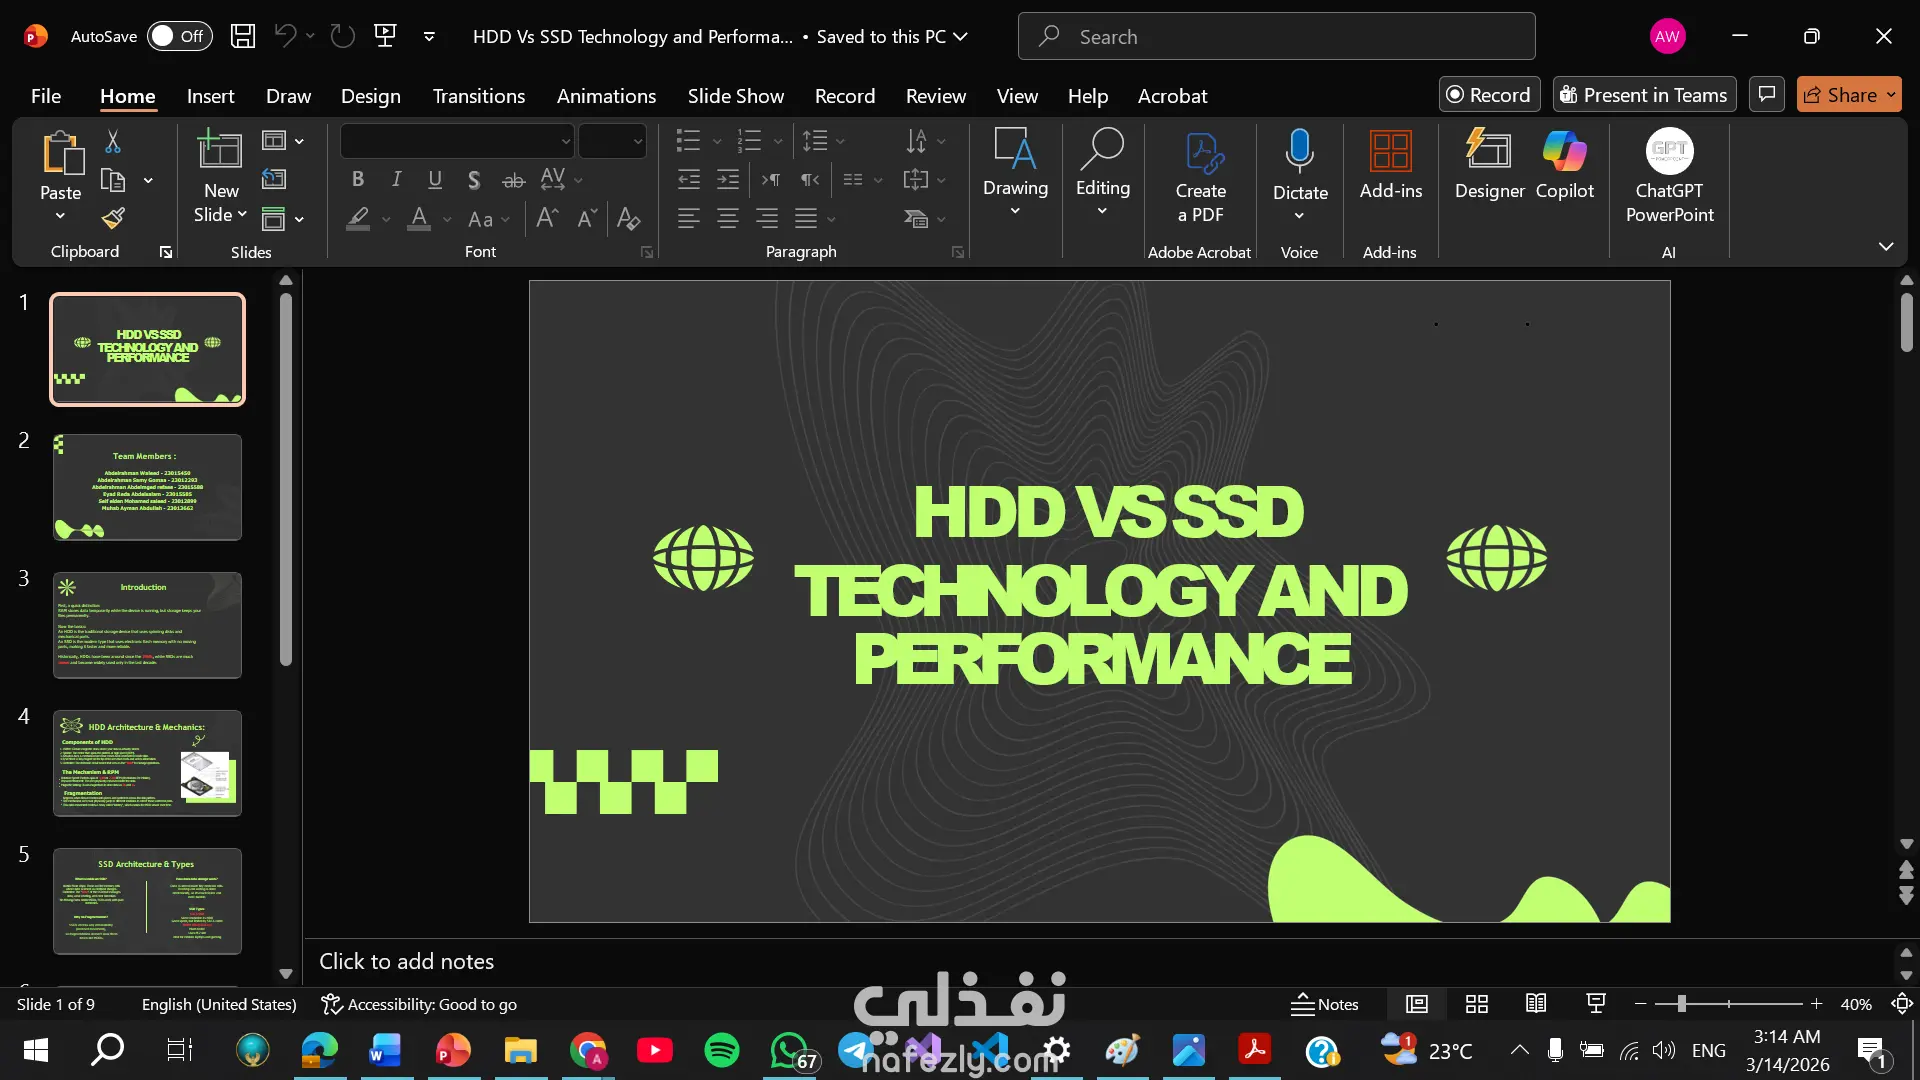Toggle Italic formatting
The image size is (1920, 1080).
point(396,180)
